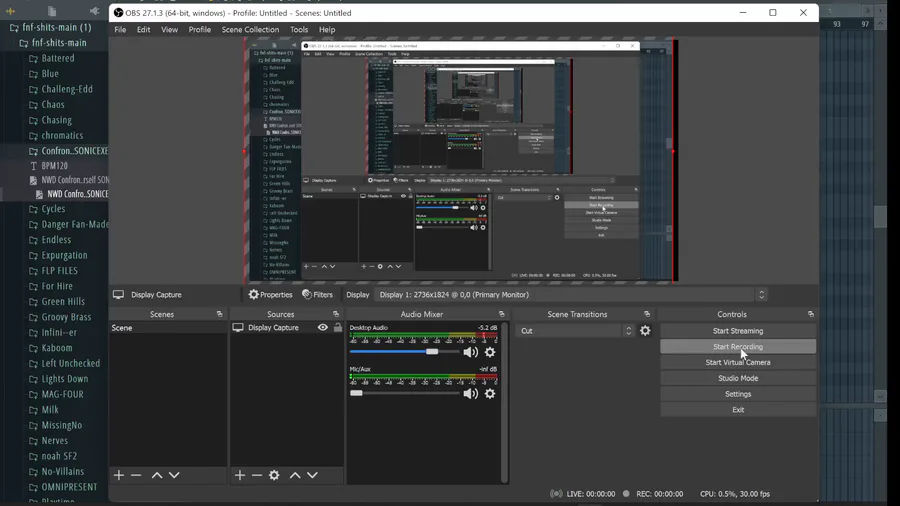The height and width of the screenshot is (506, 900).
Task: Select Display Capture source in list
Action: [273, 328]
